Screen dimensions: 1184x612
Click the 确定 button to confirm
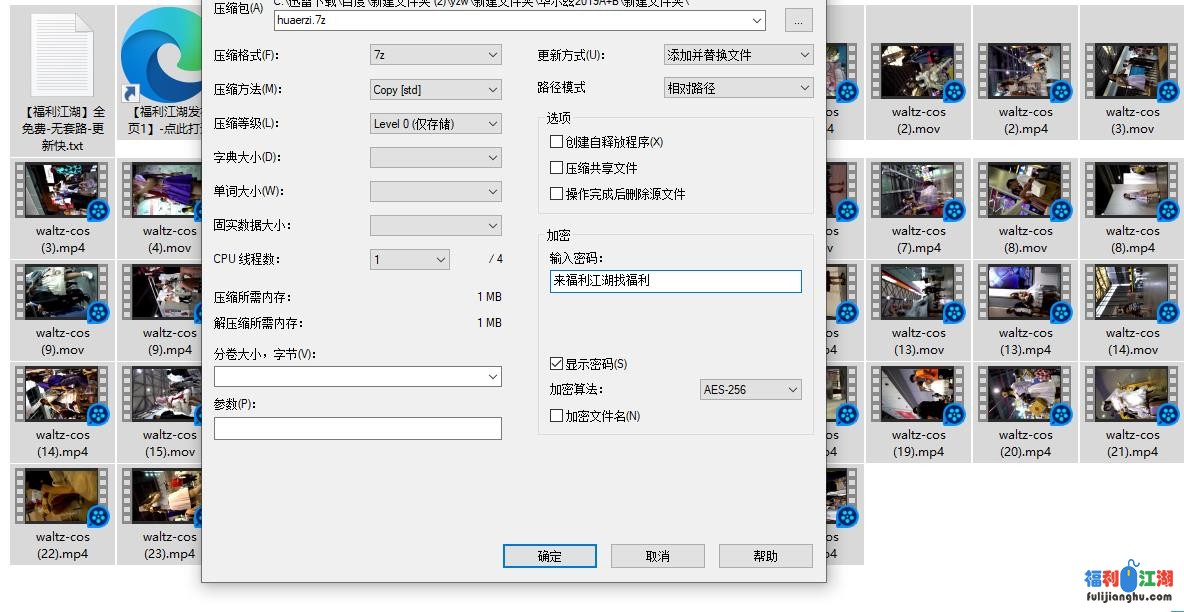(x=550, y=556)
